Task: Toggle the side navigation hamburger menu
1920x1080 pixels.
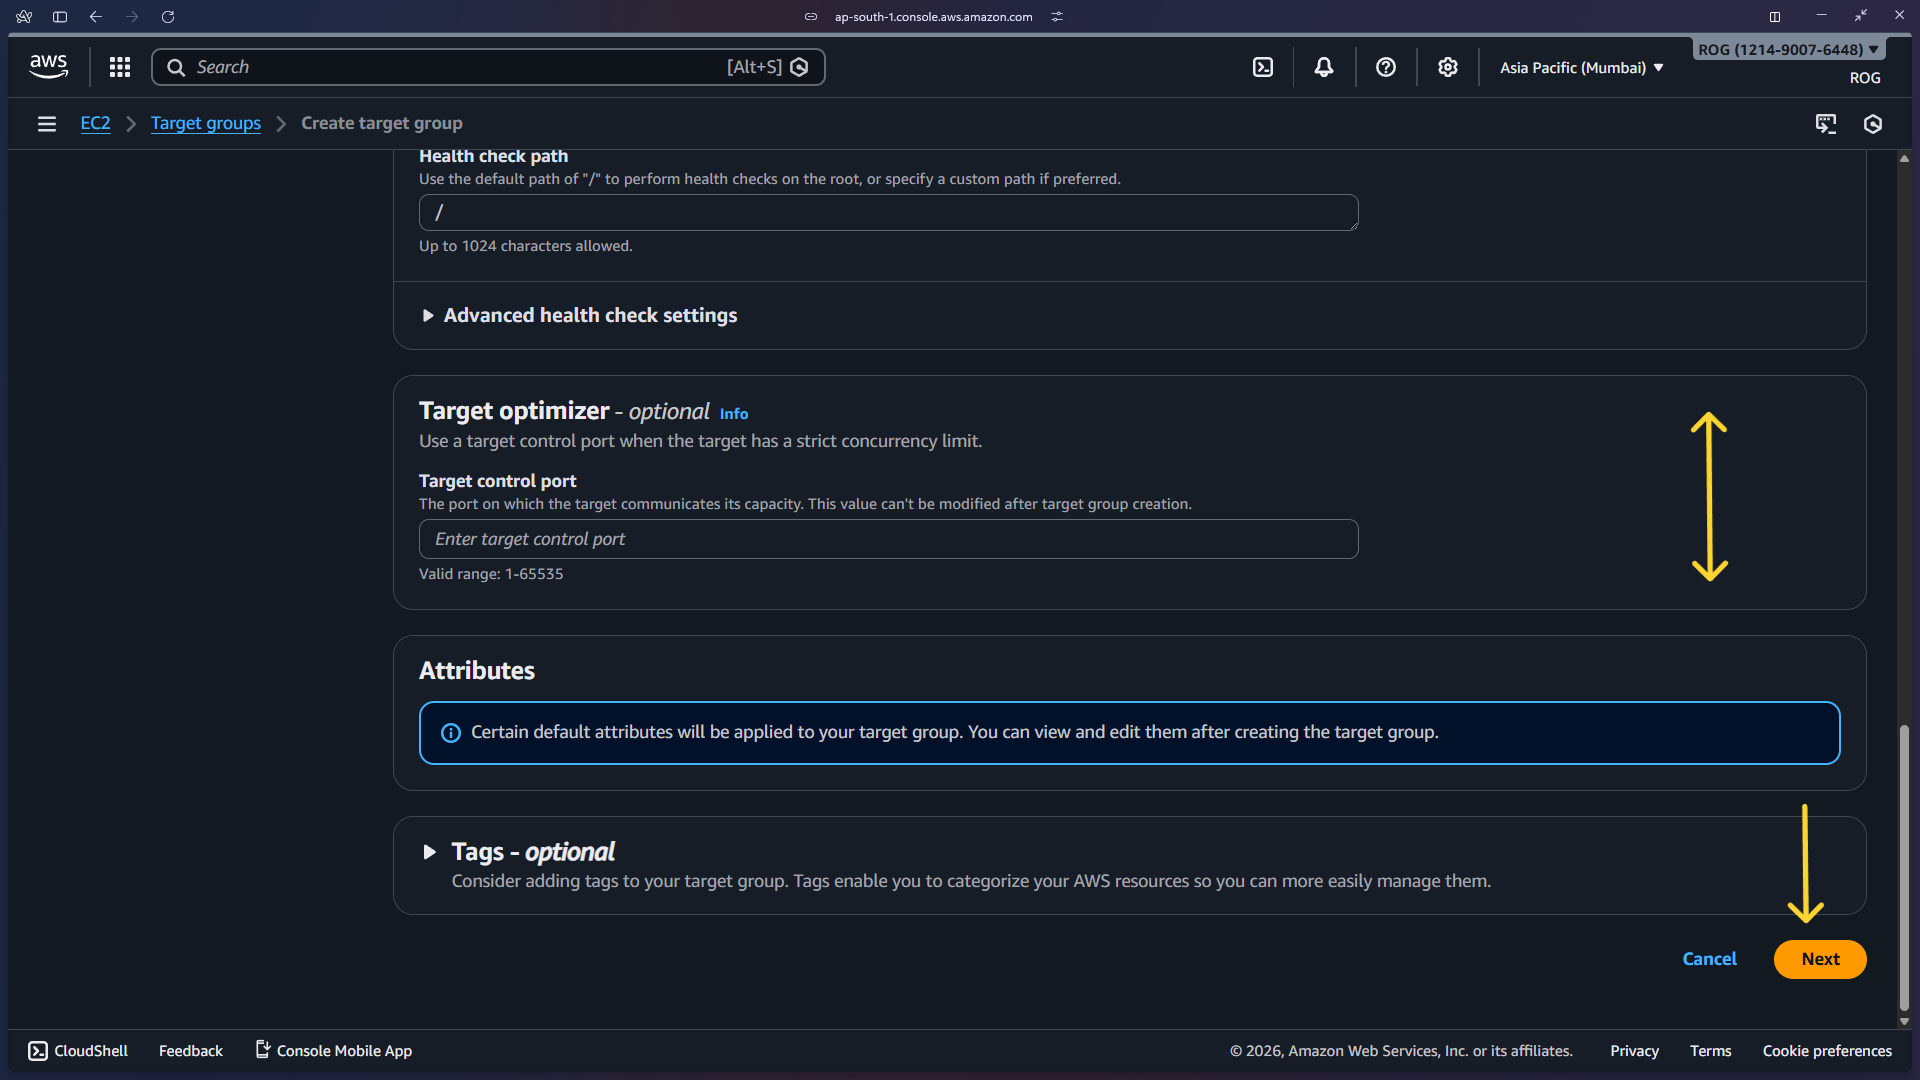Action: click(x=47, y=124)
